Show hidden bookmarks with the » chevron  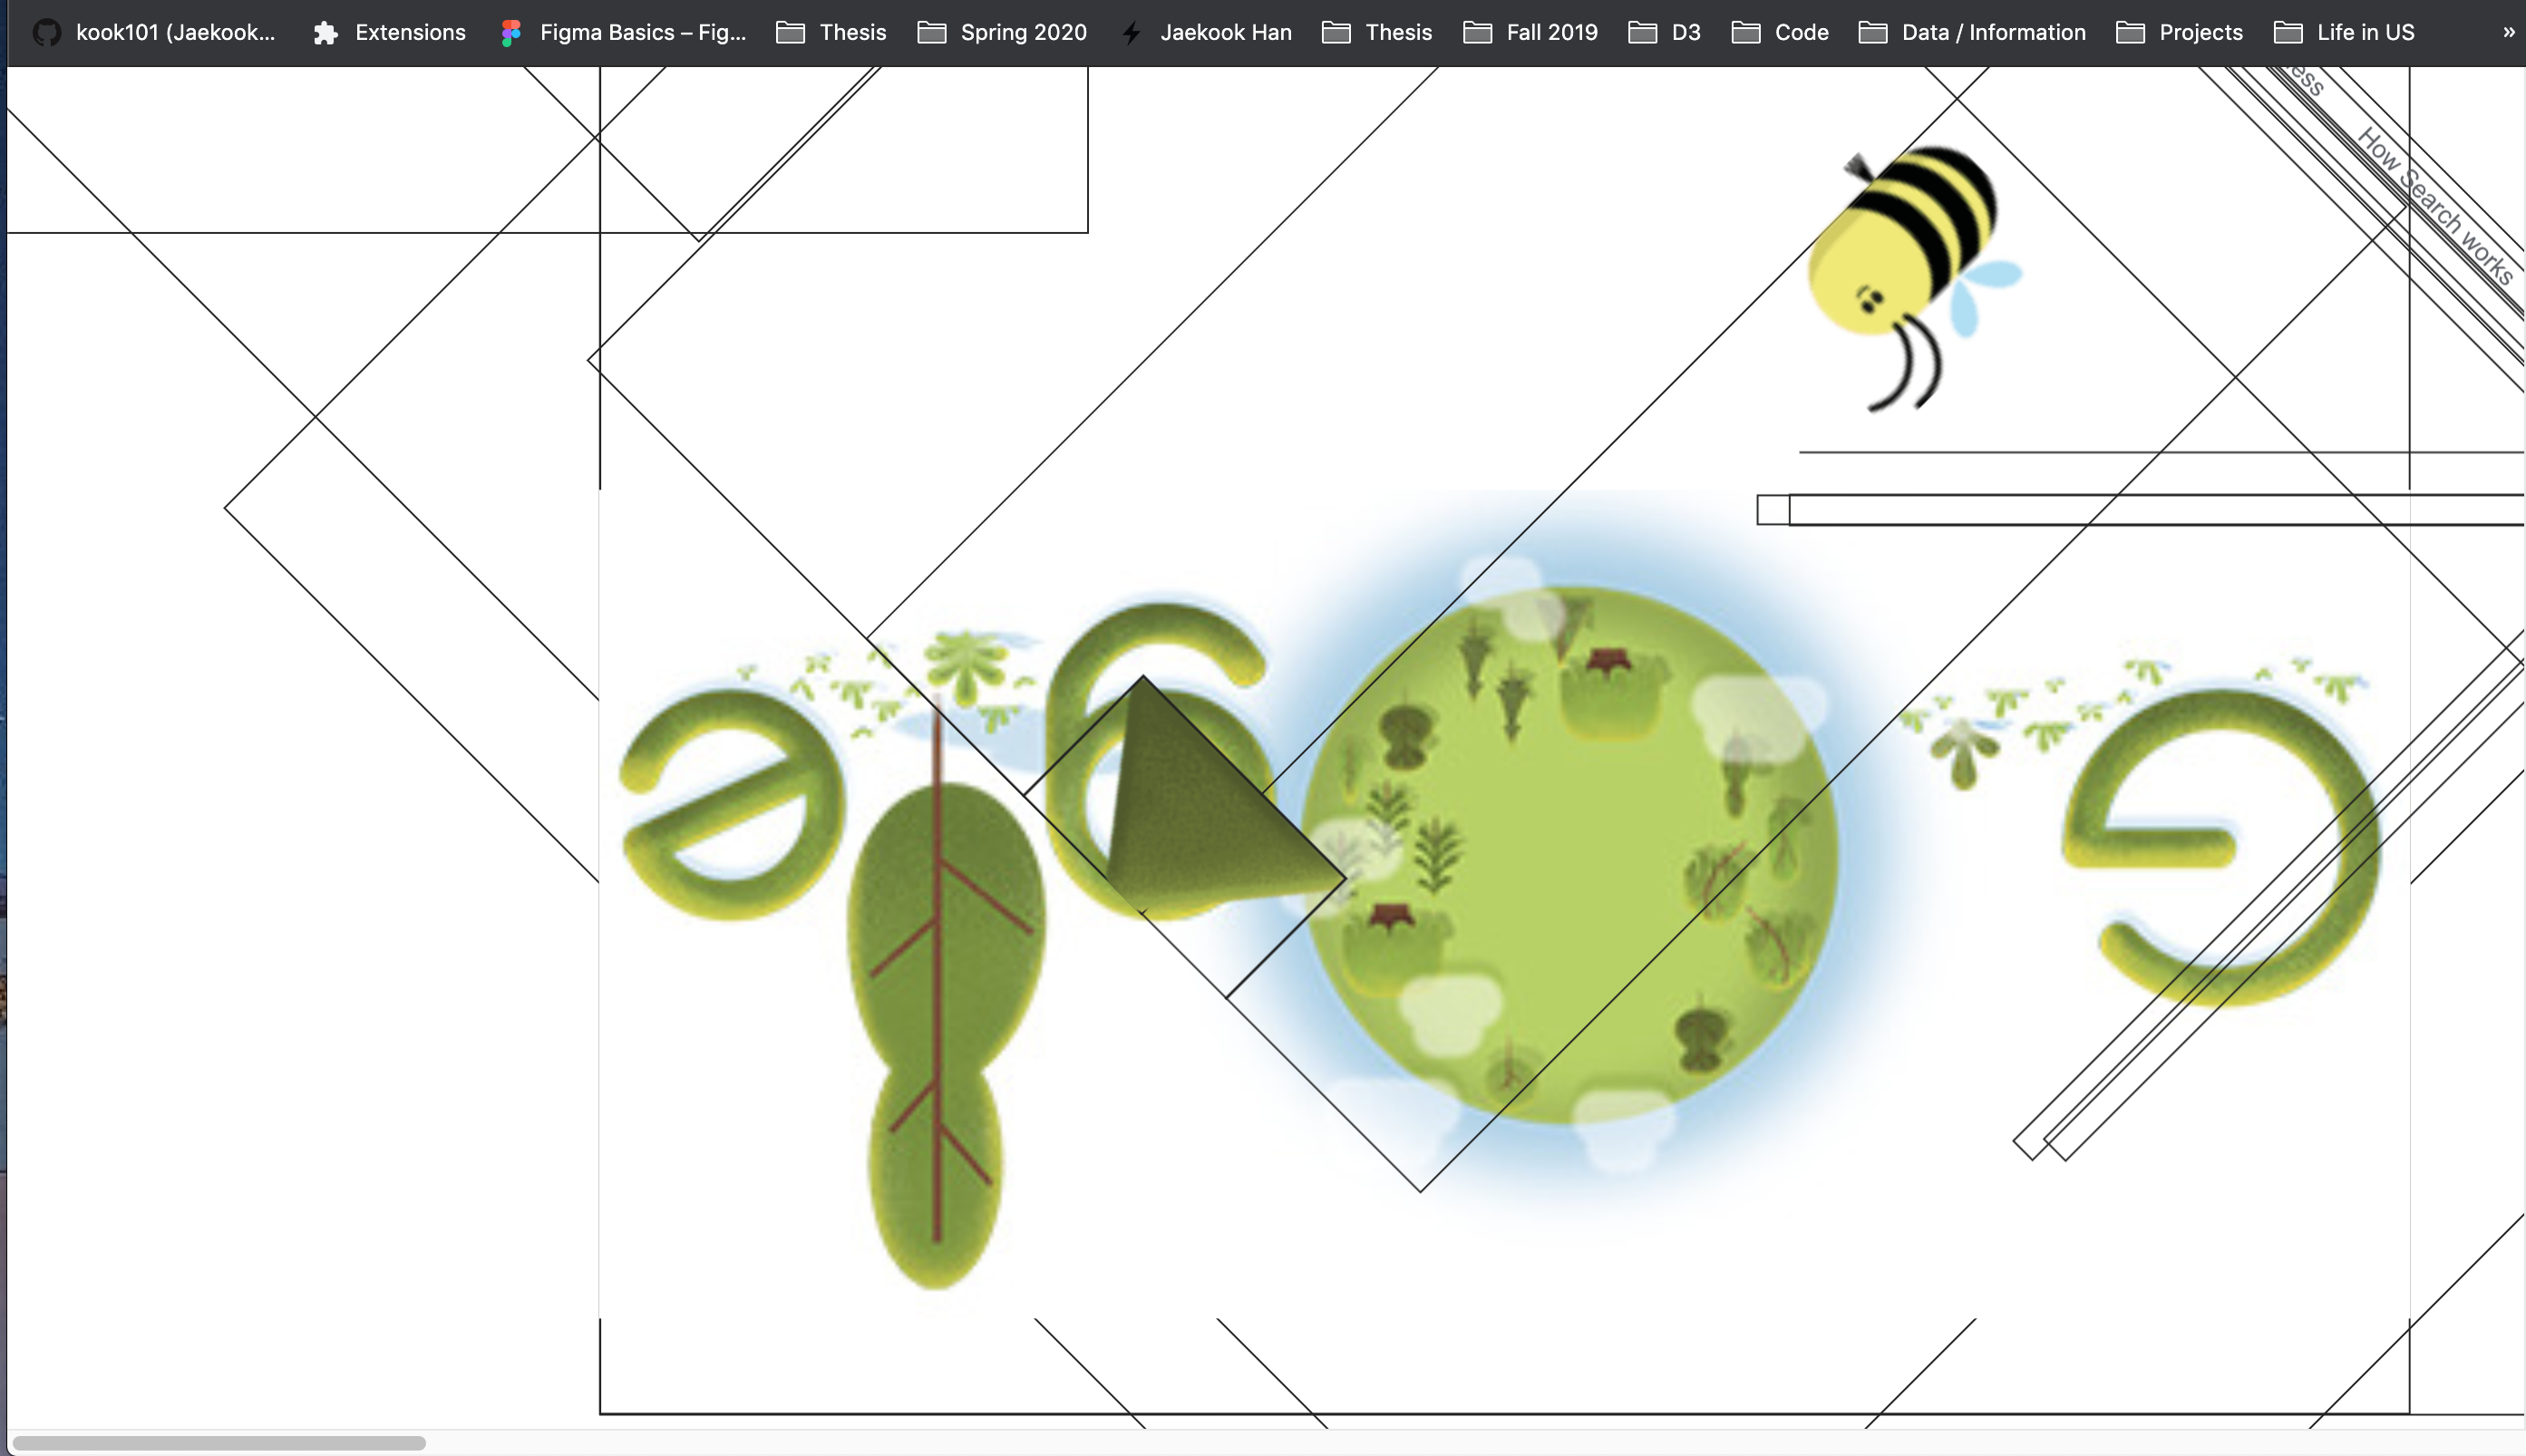(2508, 32)
